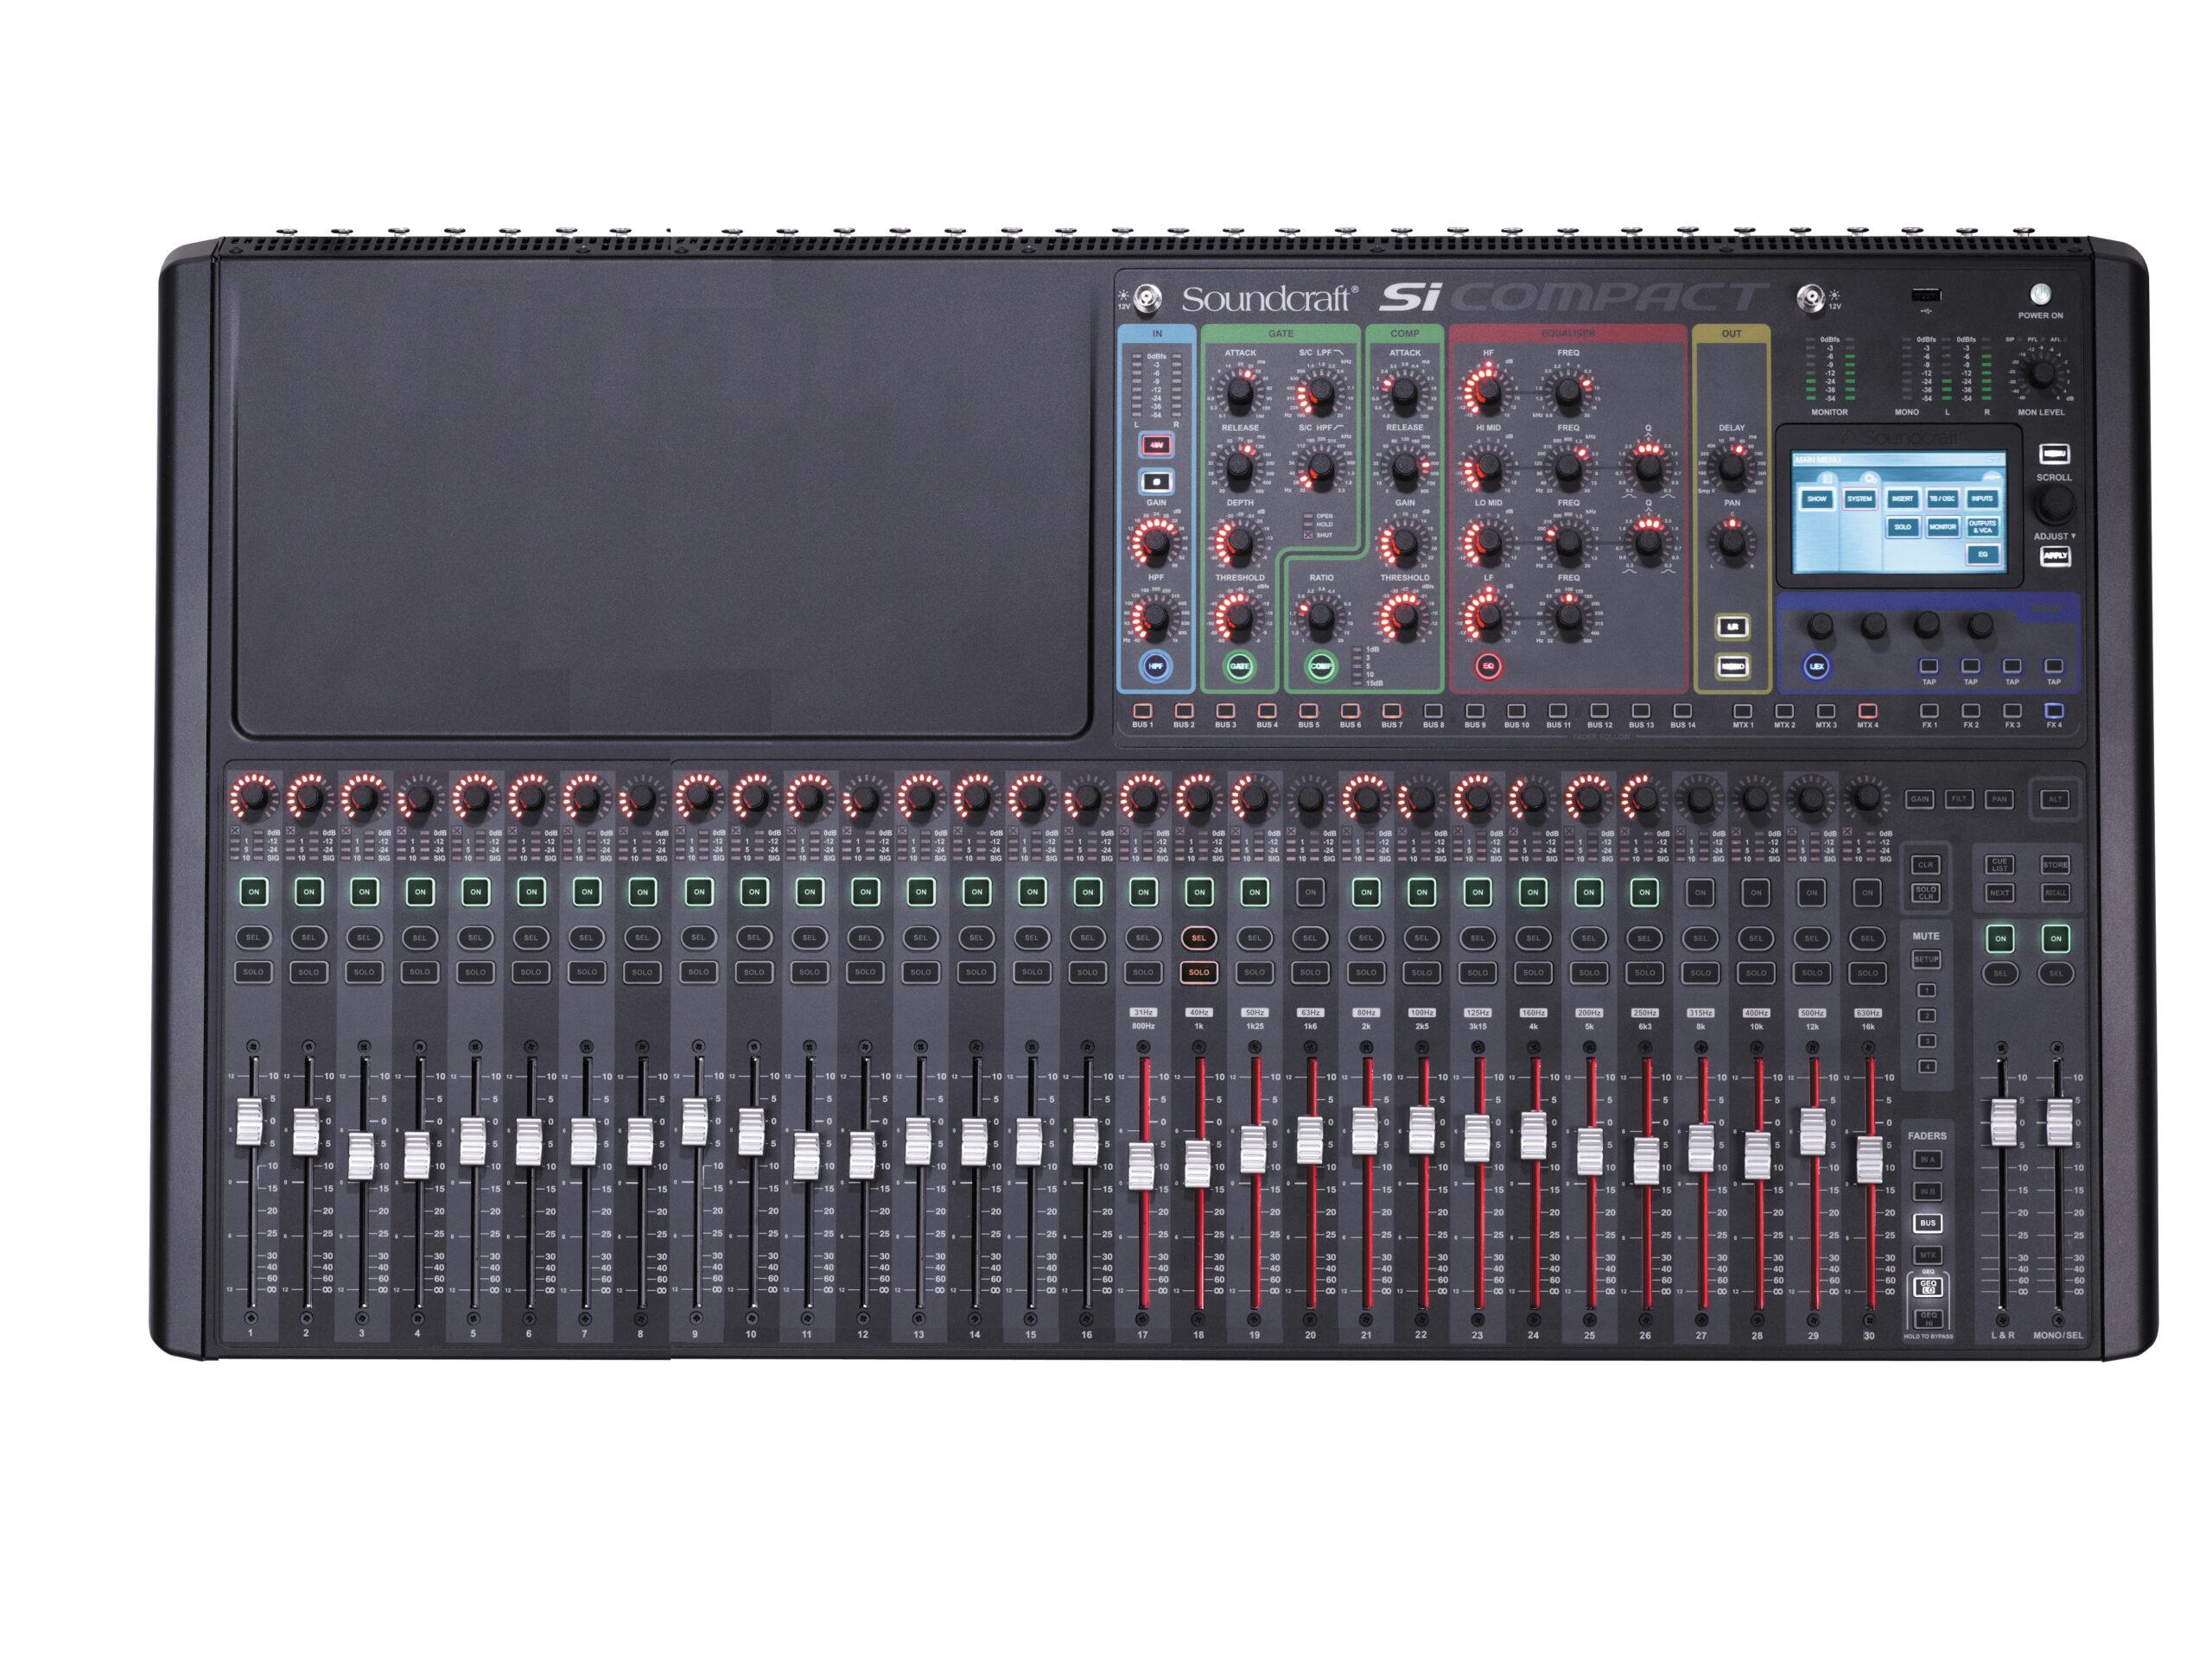Toggle the ON button on channel 1
Image resolution: width=2212 pixels, height=1659 pixels.
253,891
